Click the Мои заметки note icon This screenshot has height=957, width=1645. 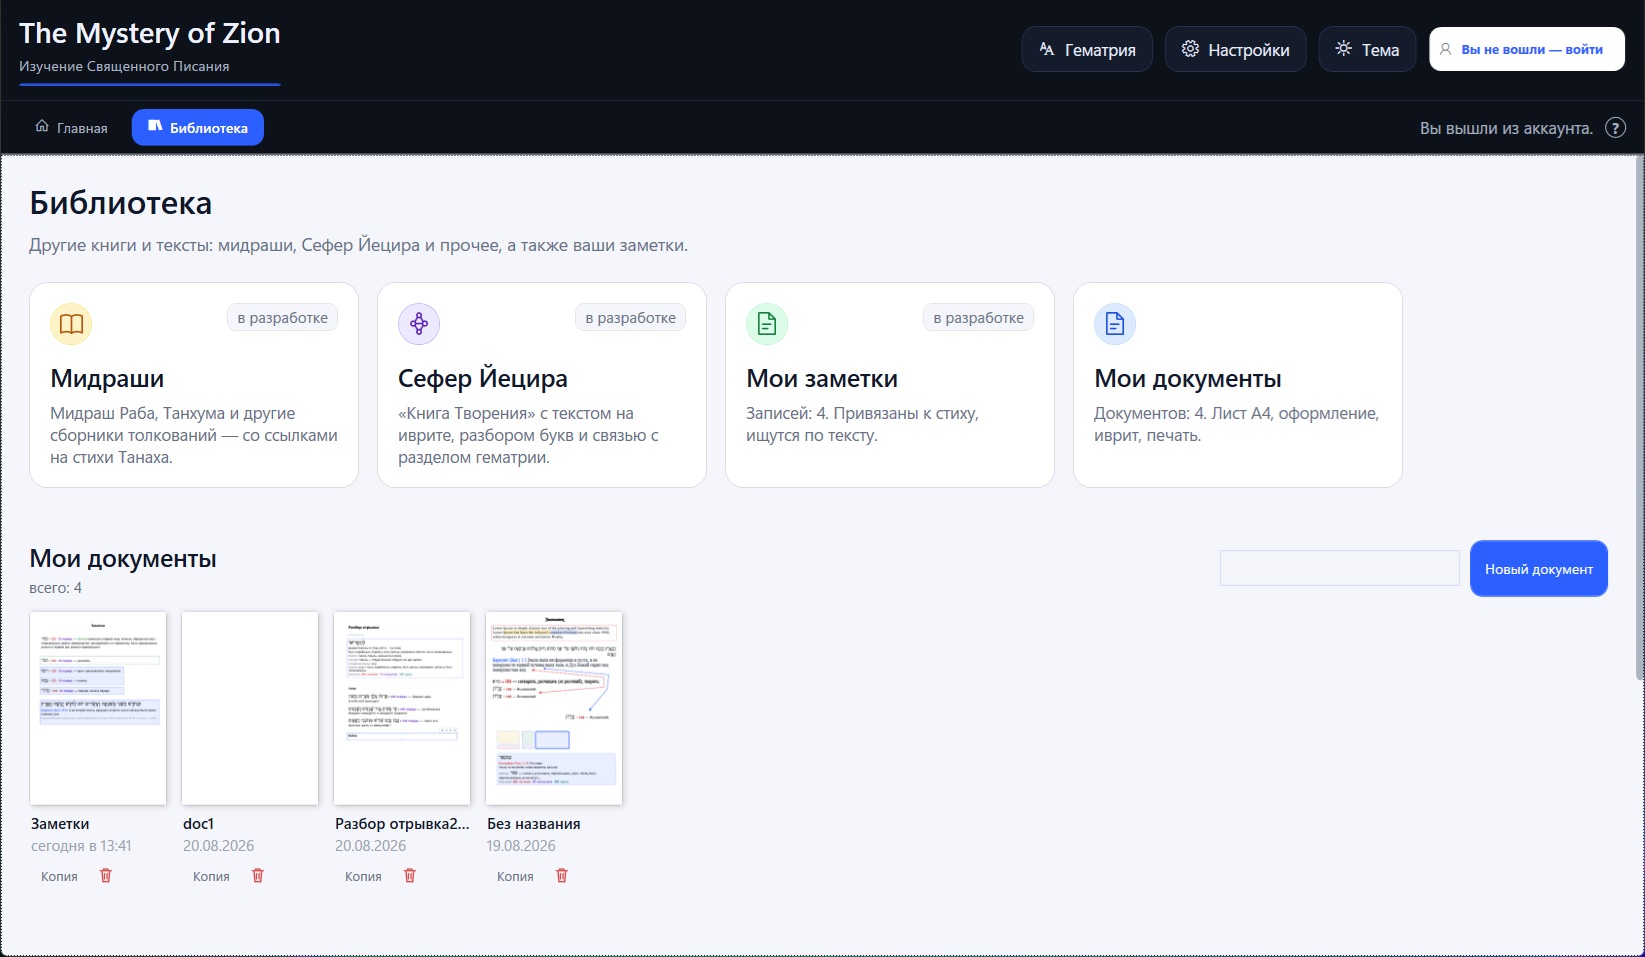(767, 324)
